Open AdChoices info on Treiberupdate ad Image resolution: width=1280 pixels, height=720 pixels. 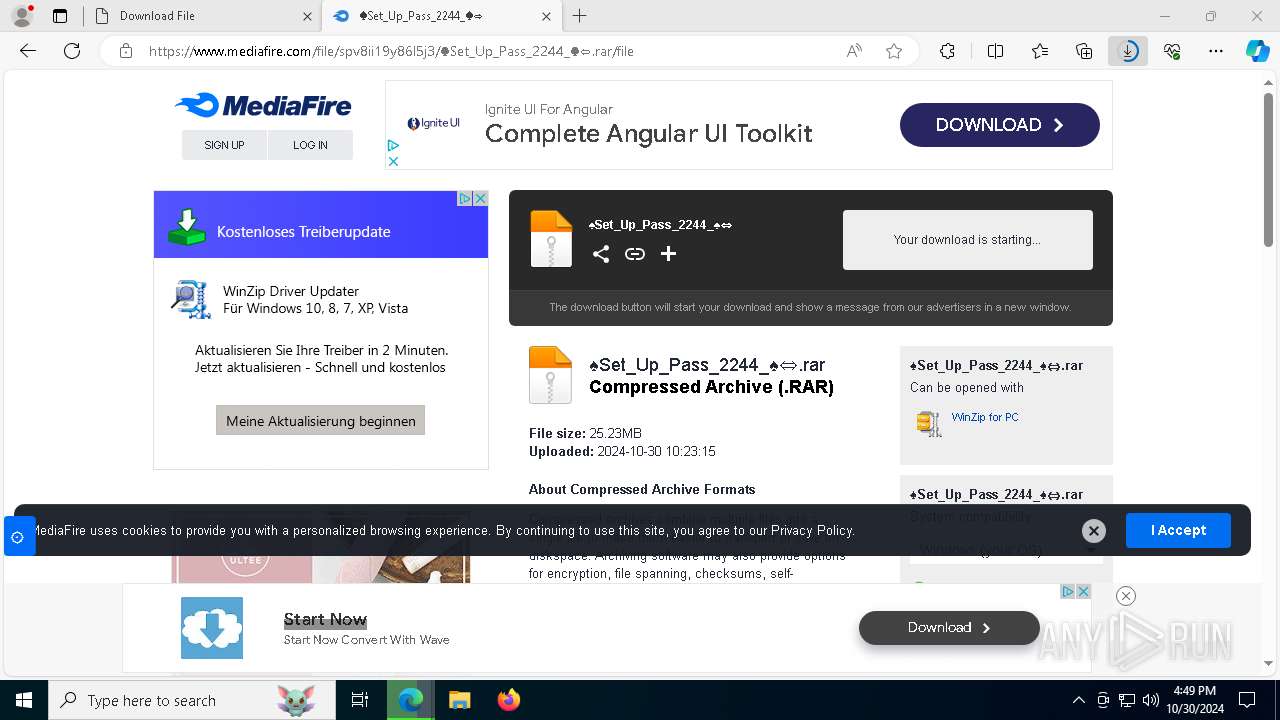coord(465,198)
